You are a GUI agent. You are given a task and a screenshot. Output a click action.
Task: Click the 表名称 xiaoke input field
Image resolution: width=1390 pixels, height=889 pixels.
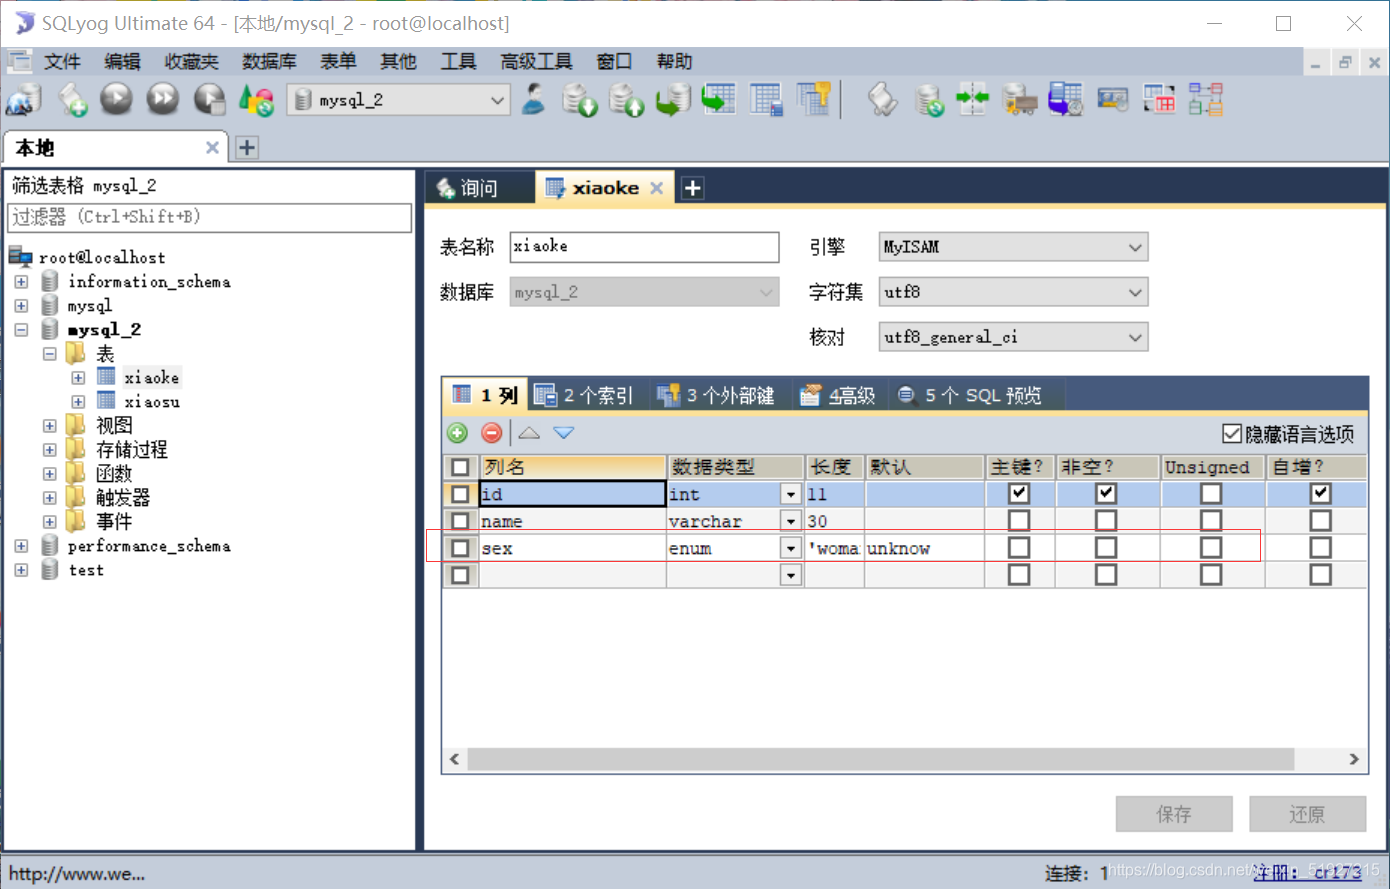pos(644,247)
